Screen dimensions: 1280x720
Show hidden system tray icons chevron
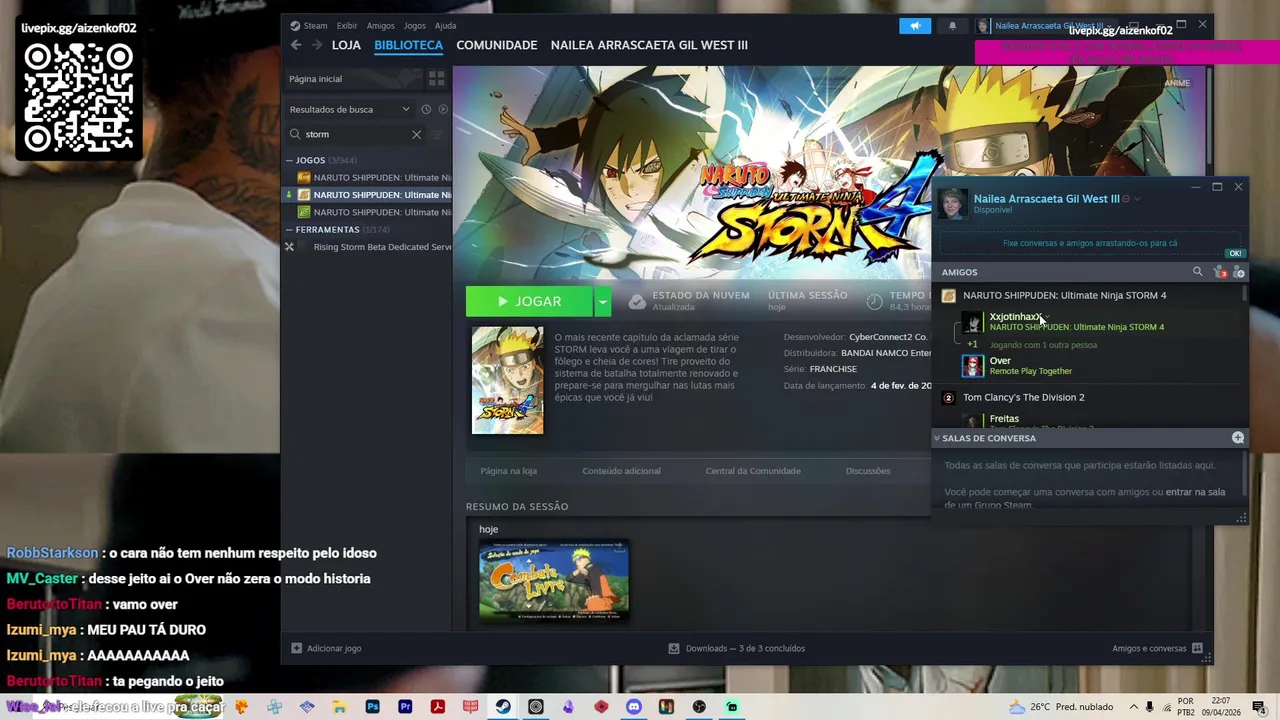point(1133,707)
